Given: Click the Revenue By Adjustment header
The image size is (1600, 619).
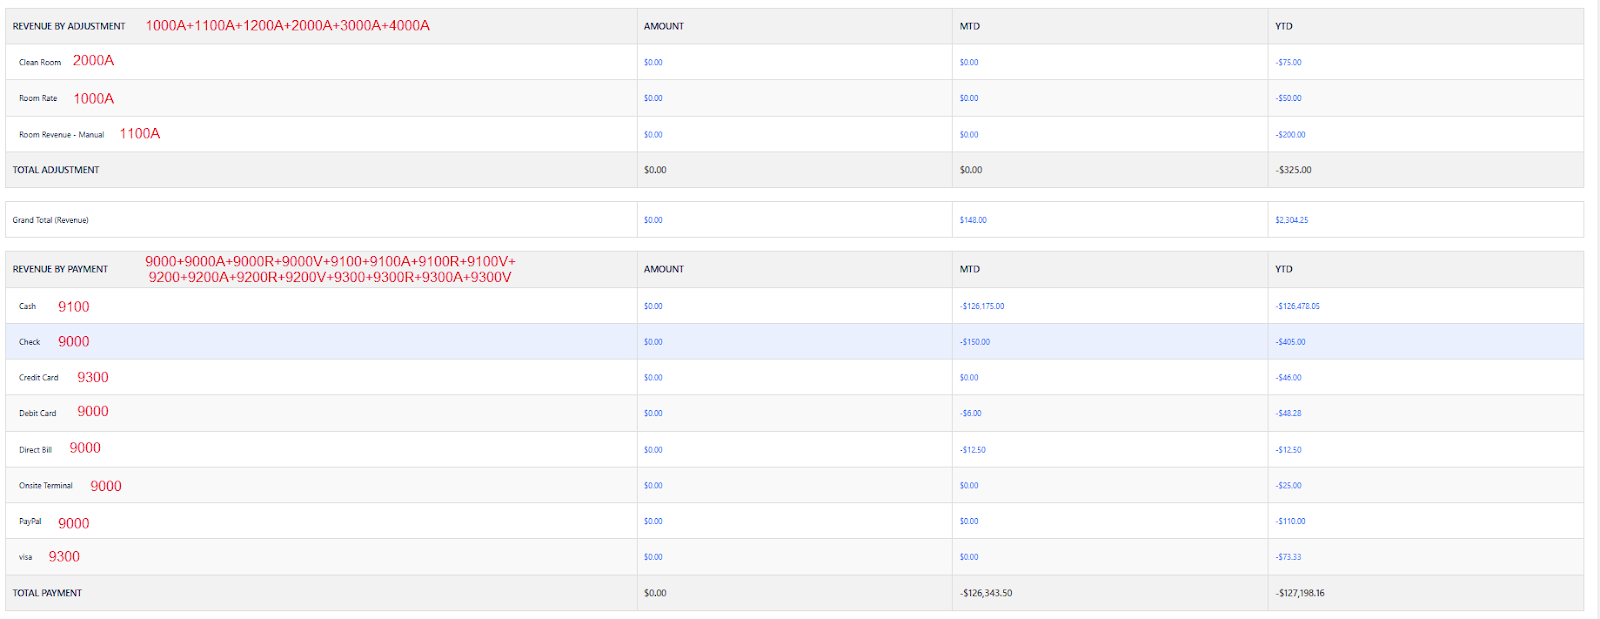Looking at the screenshot, I should pos(69,26).
